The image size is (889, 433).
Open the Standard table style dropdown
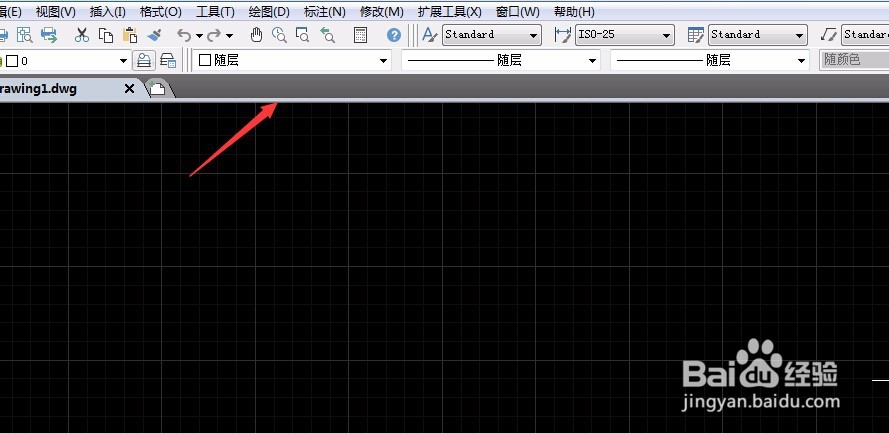point(757,35)
